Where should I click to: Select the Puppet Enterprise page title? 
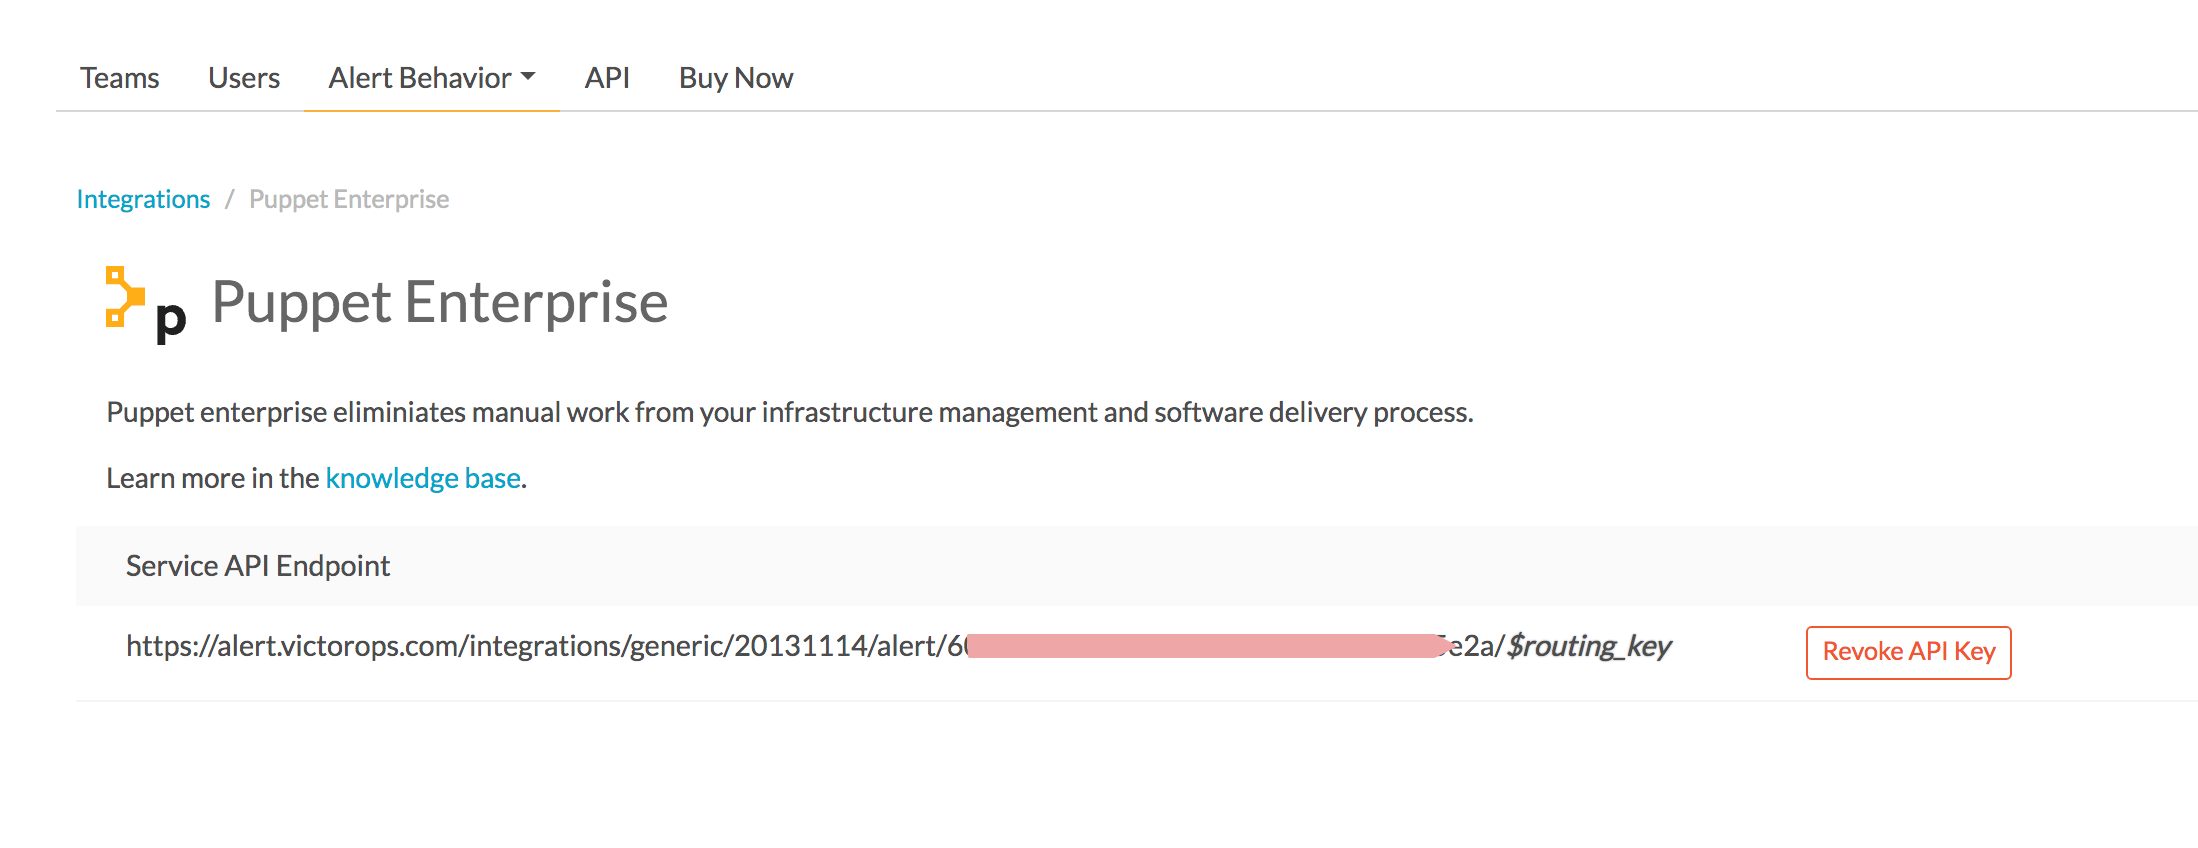[438, 302]
